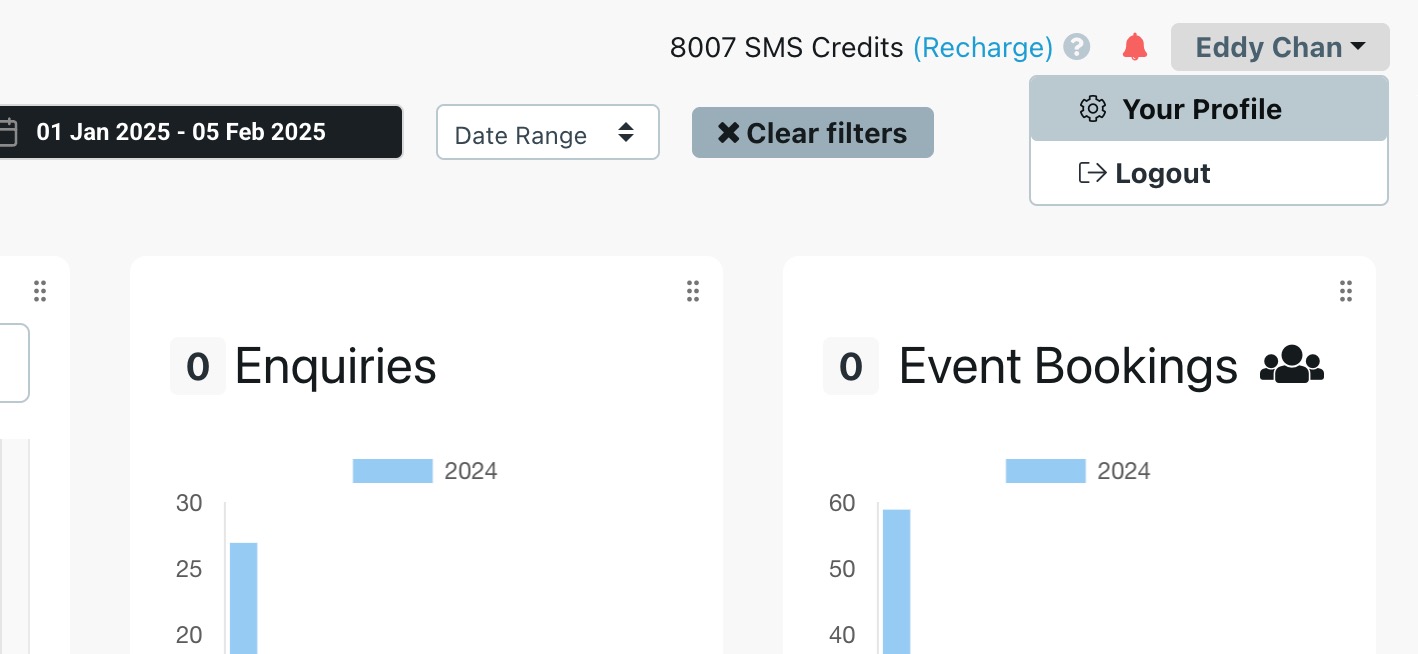Open the 01 Jan 2025 - 05 Feb 2025 picker
Viewport: 1418px width, 654px height.
[x=200, y=132]
